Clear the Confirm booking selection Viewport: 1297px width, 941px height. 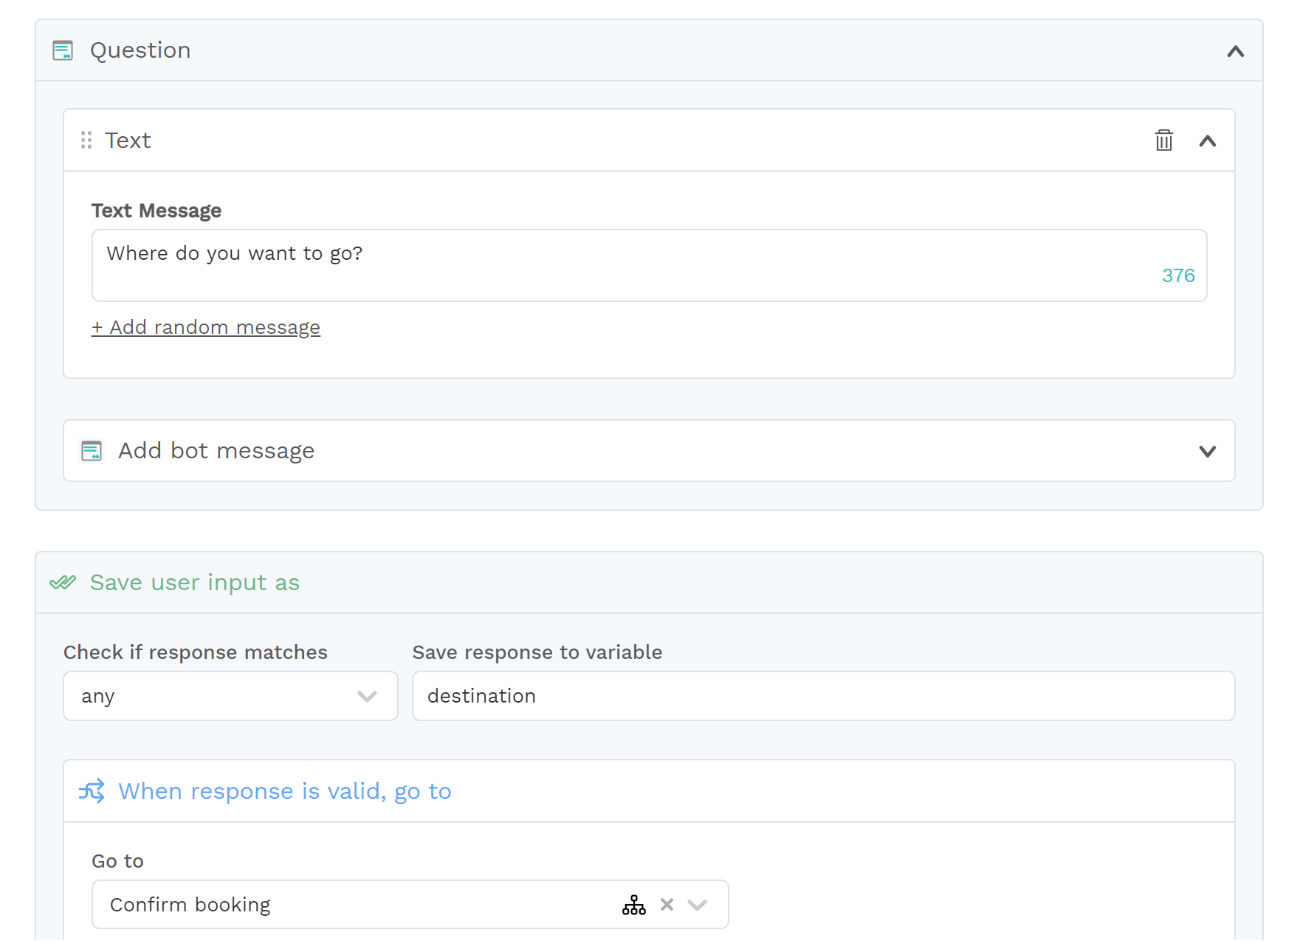pyautogui.click(x=667, y=904)
